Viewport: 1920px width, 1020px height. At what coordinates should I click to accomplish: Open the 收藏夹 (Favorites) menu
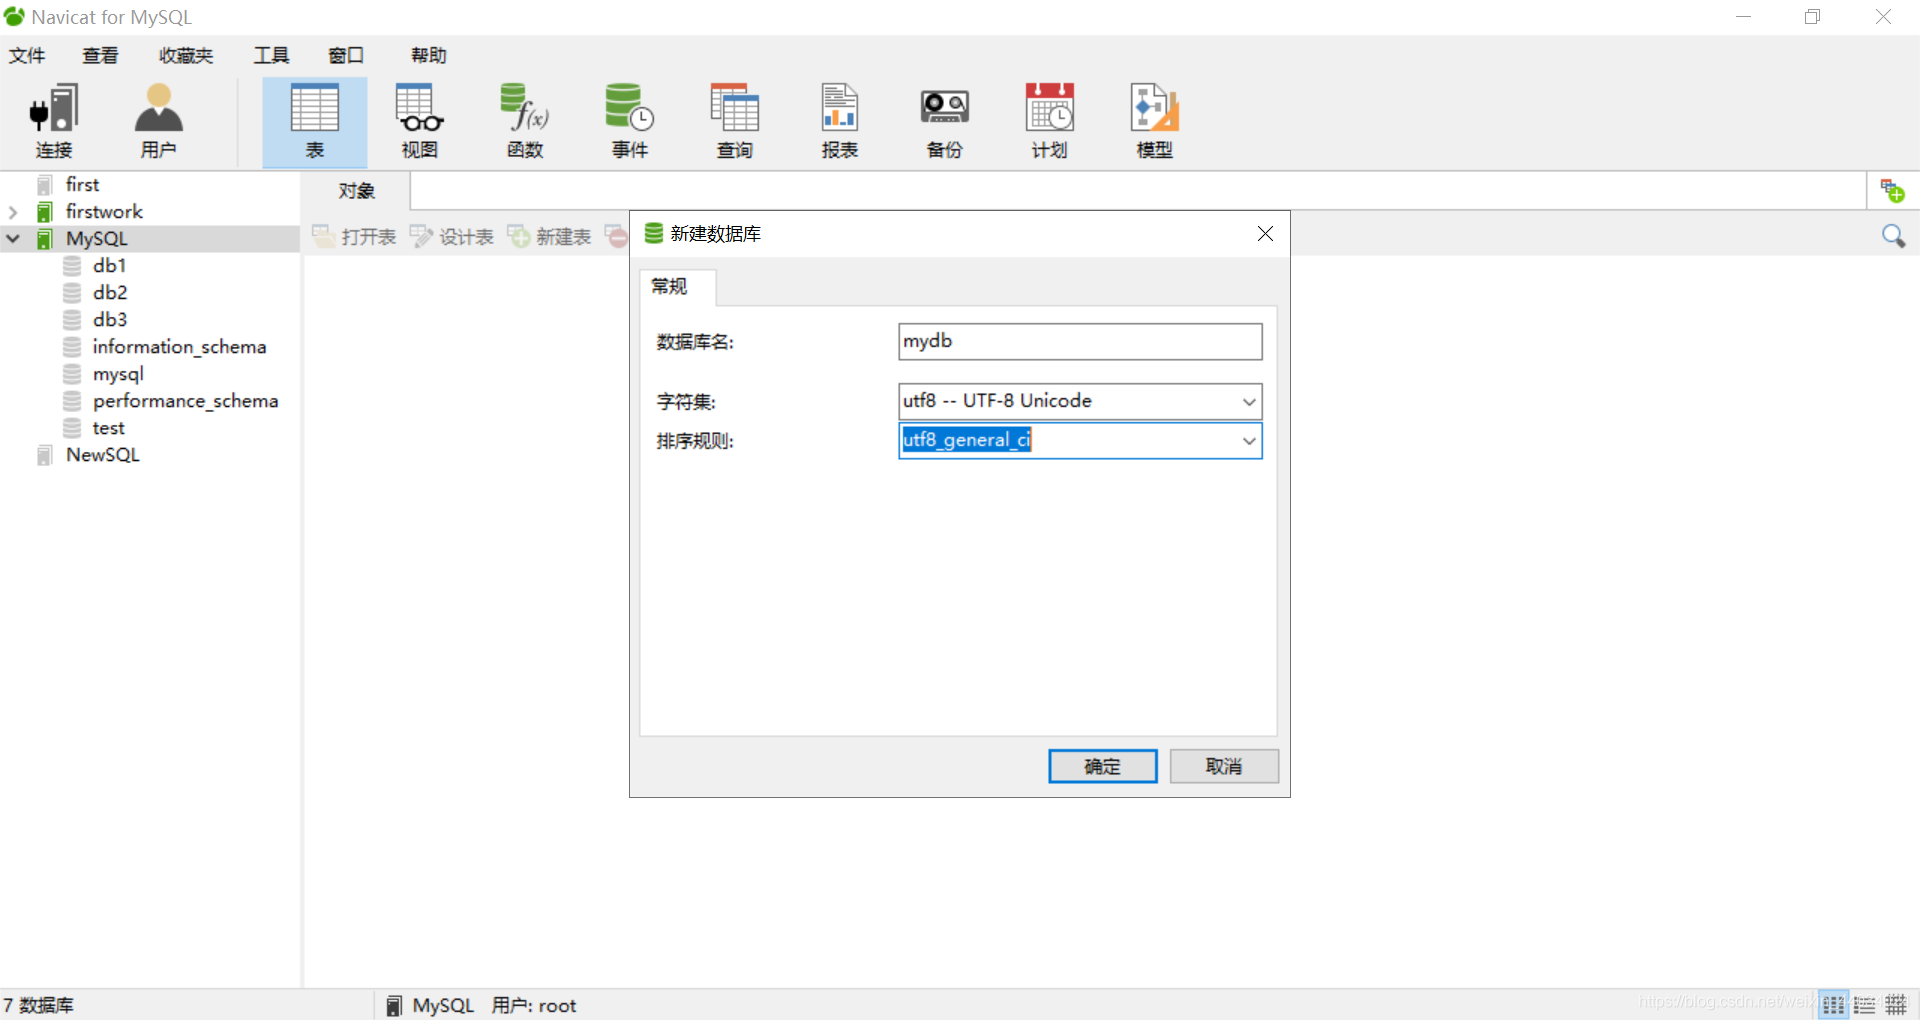(x=186, y=56)
